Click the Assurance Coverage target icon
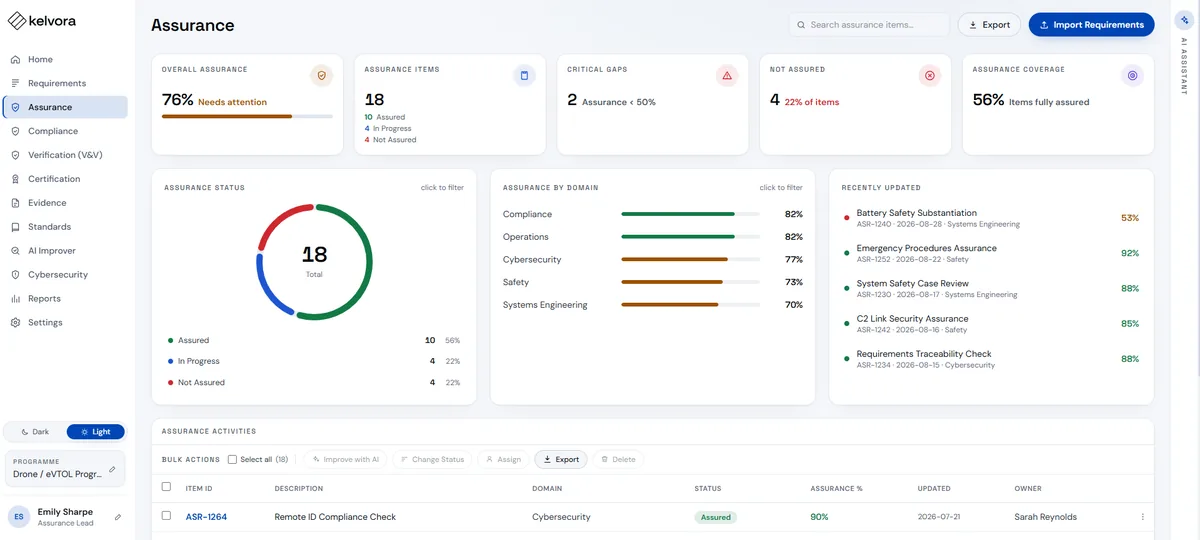 [1132, 75]
